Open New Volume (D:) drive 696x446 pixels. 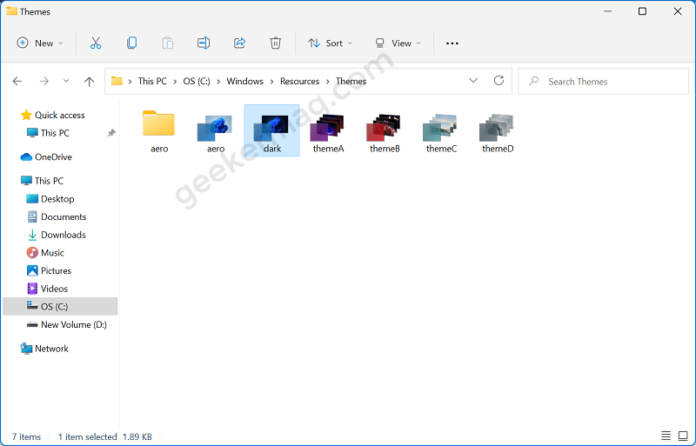[67, 325]
